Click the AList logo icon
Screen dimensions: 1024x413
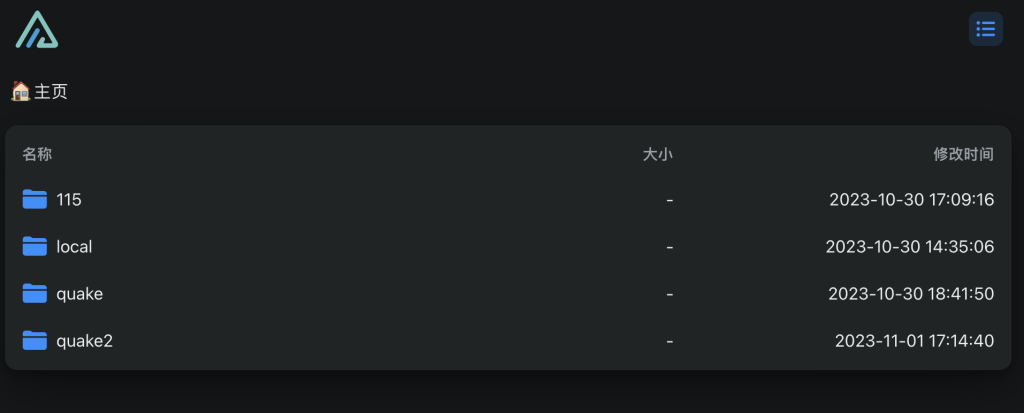37,29
